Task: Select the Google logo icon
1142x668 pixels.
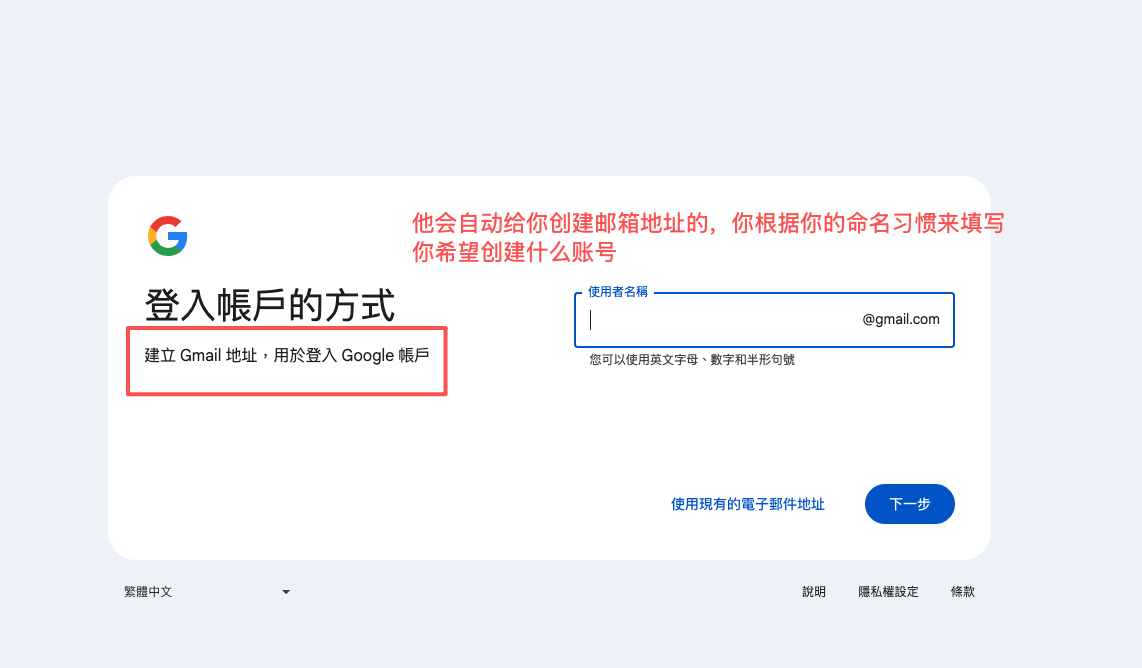Action: (168, 236)
